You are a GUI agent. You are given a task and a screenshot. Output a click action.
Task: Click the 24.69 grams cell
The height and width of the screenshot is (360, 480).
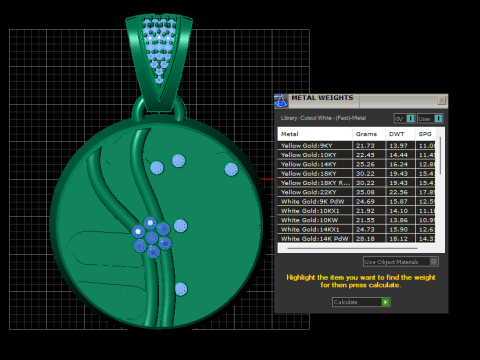click(x=369, y=202)
